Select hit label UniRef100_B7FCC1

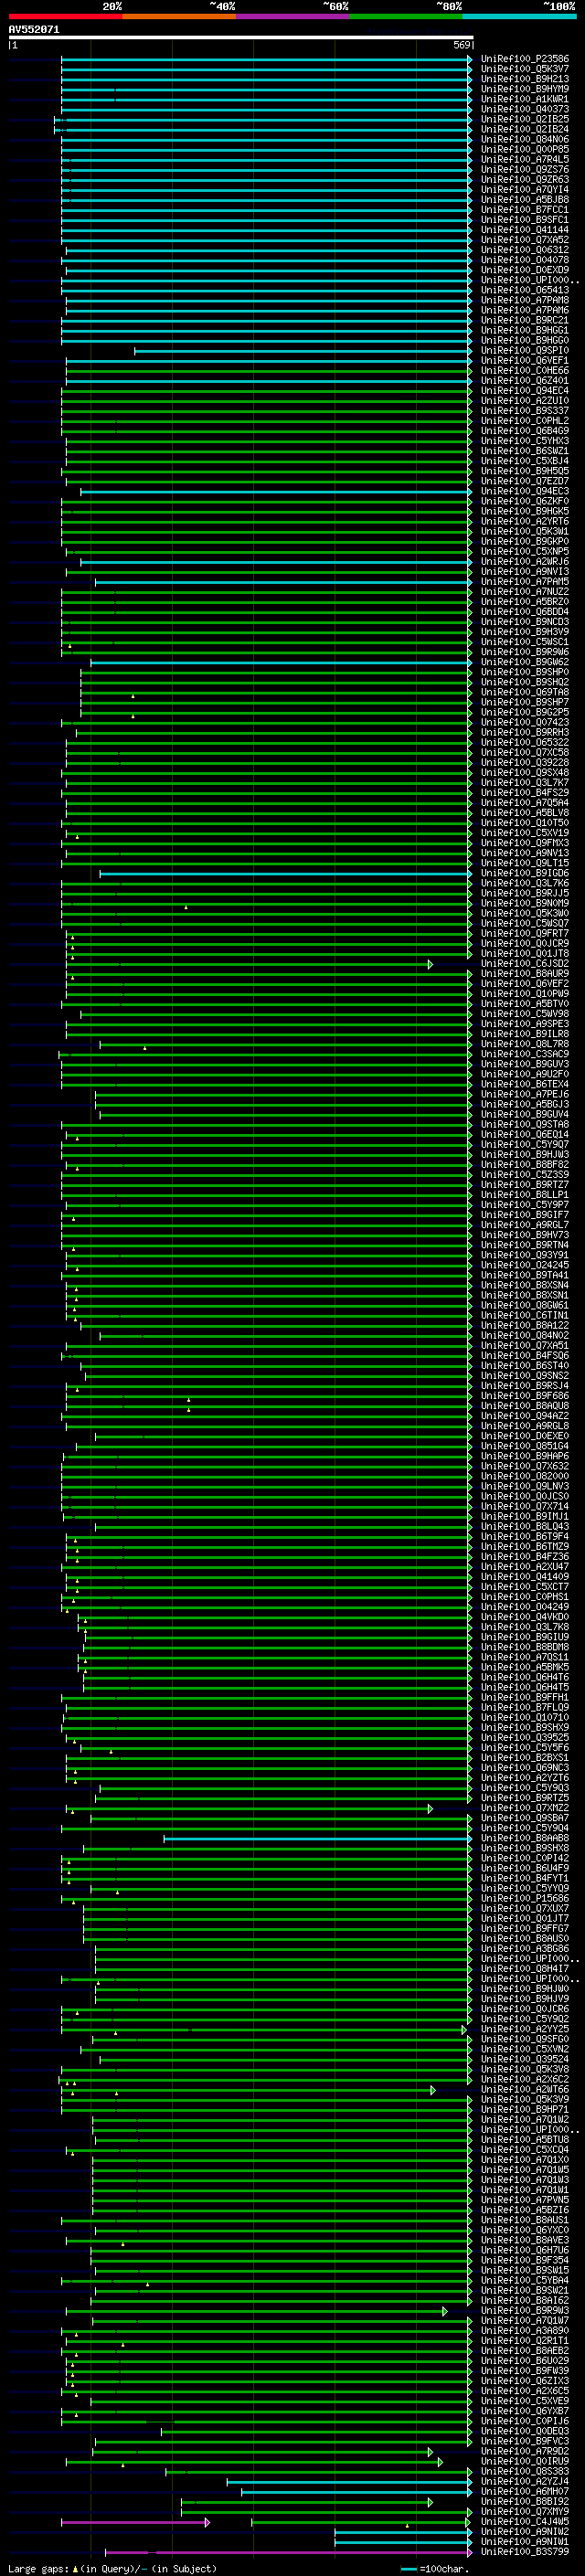pyautogui.click(x=524, y=209)
